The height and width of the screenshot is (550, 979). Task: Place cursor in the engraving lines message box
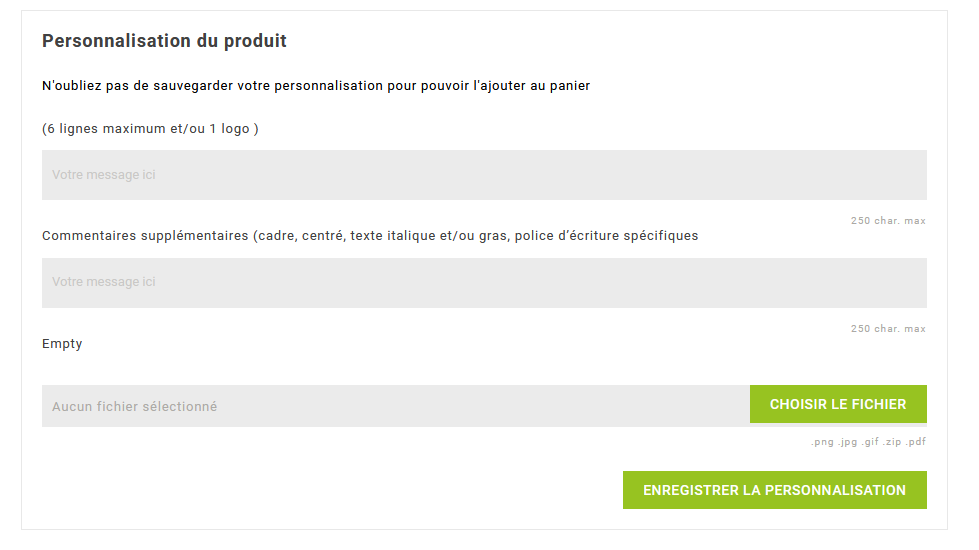click(484, 175)
